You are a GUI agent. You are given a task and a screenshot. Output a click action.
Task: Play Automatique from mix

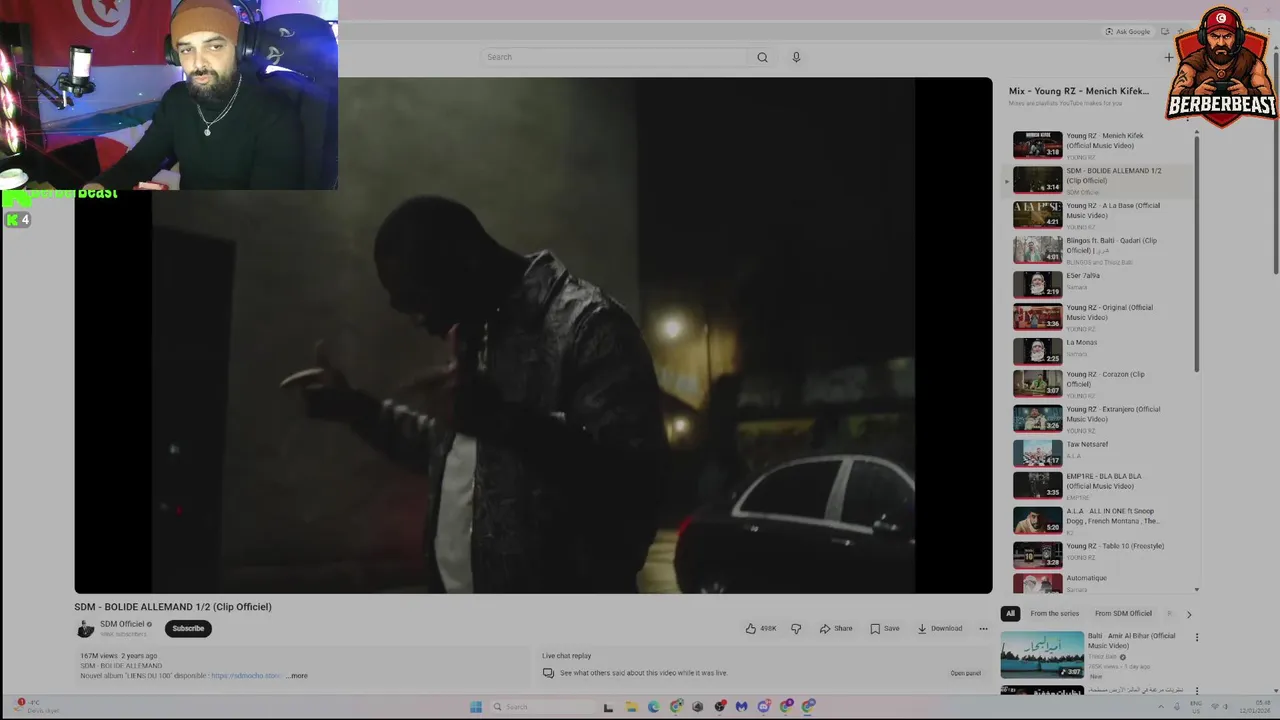(x=1100, y=582)
